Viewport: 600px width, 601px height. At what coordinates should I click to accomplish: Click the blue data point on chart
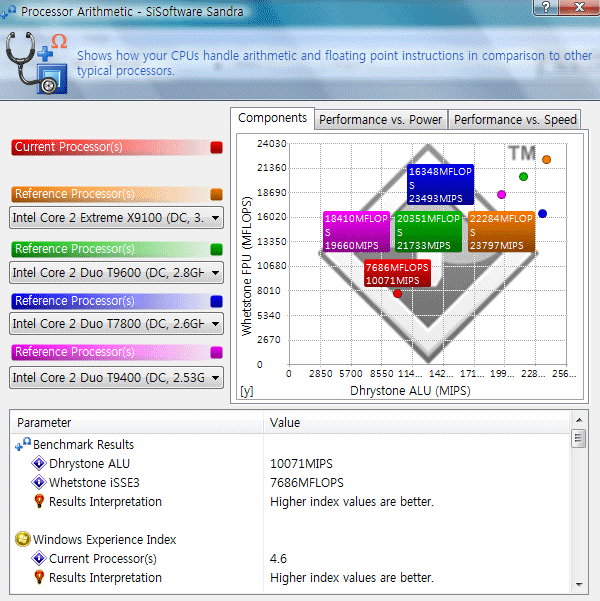(542, 213)
